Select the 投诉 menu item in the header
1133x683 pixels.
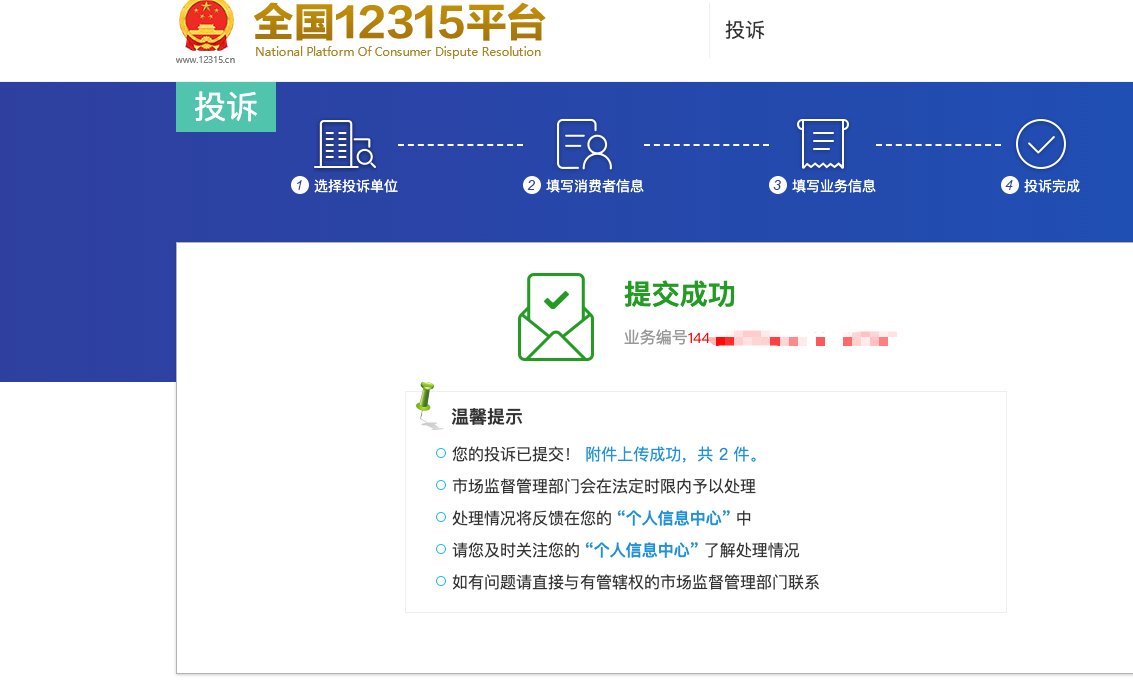click(x=744, y=31)
